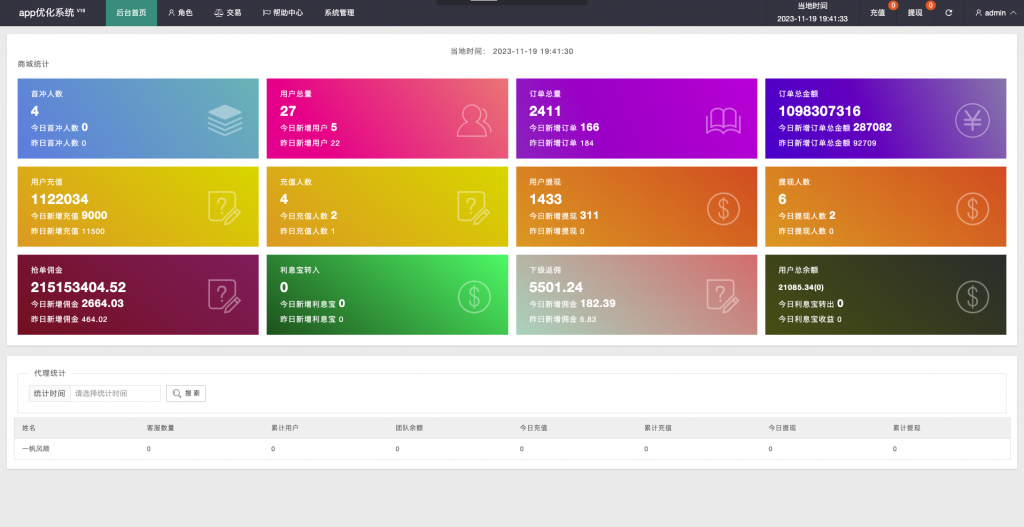Click the open book icon in 订单总量 card
The width and height of the screenshot is (1024, 527).
point(722,120)
